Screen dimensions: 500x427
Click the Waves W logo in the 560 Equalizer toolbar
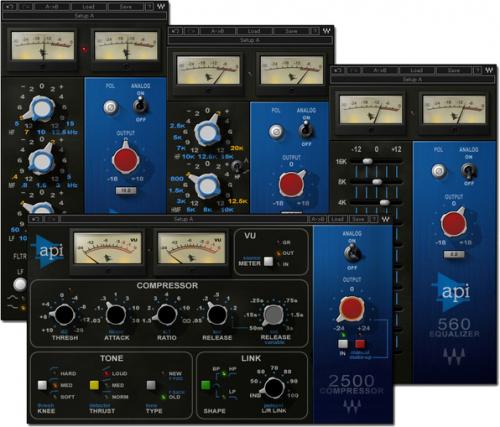click(x=489, y=70)
